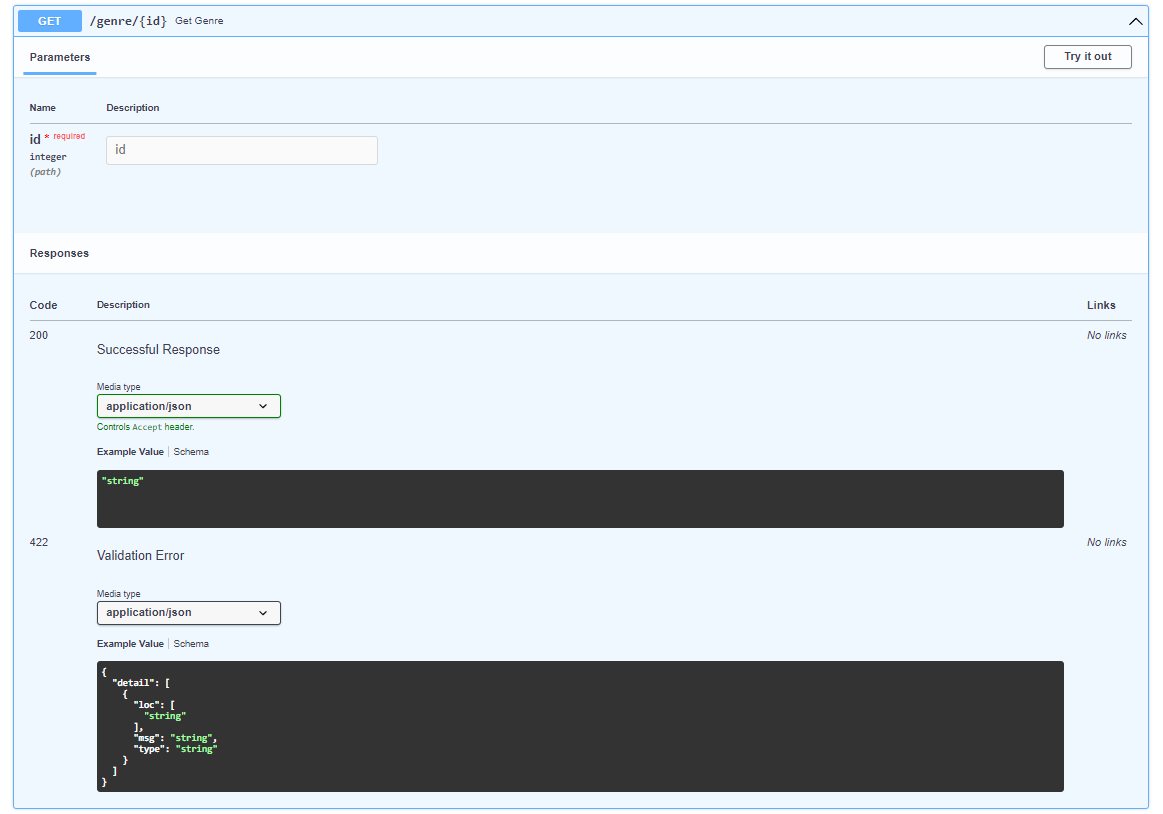The width and height of the screenshot is (1163, 814).
Task: Click the dropdown arrow on the first media selector
Action: 263,406
